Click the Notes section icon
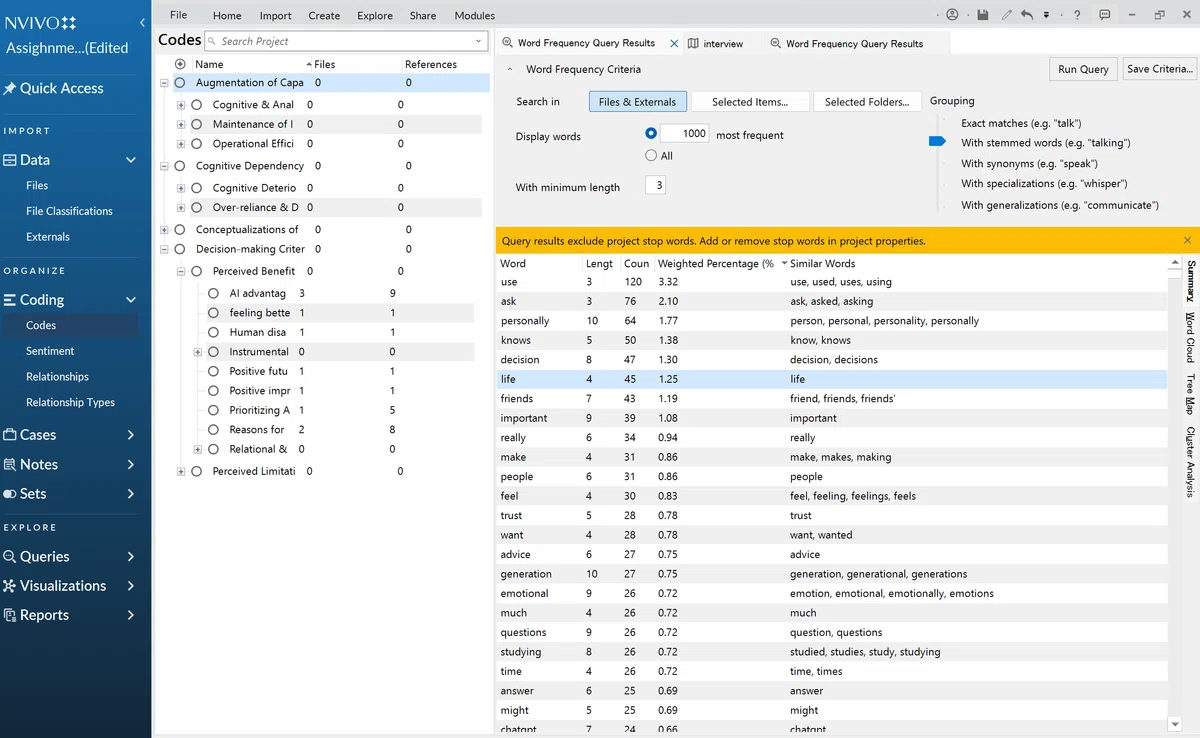Viewport: 1200px width, 738px height. click(11, 464)
